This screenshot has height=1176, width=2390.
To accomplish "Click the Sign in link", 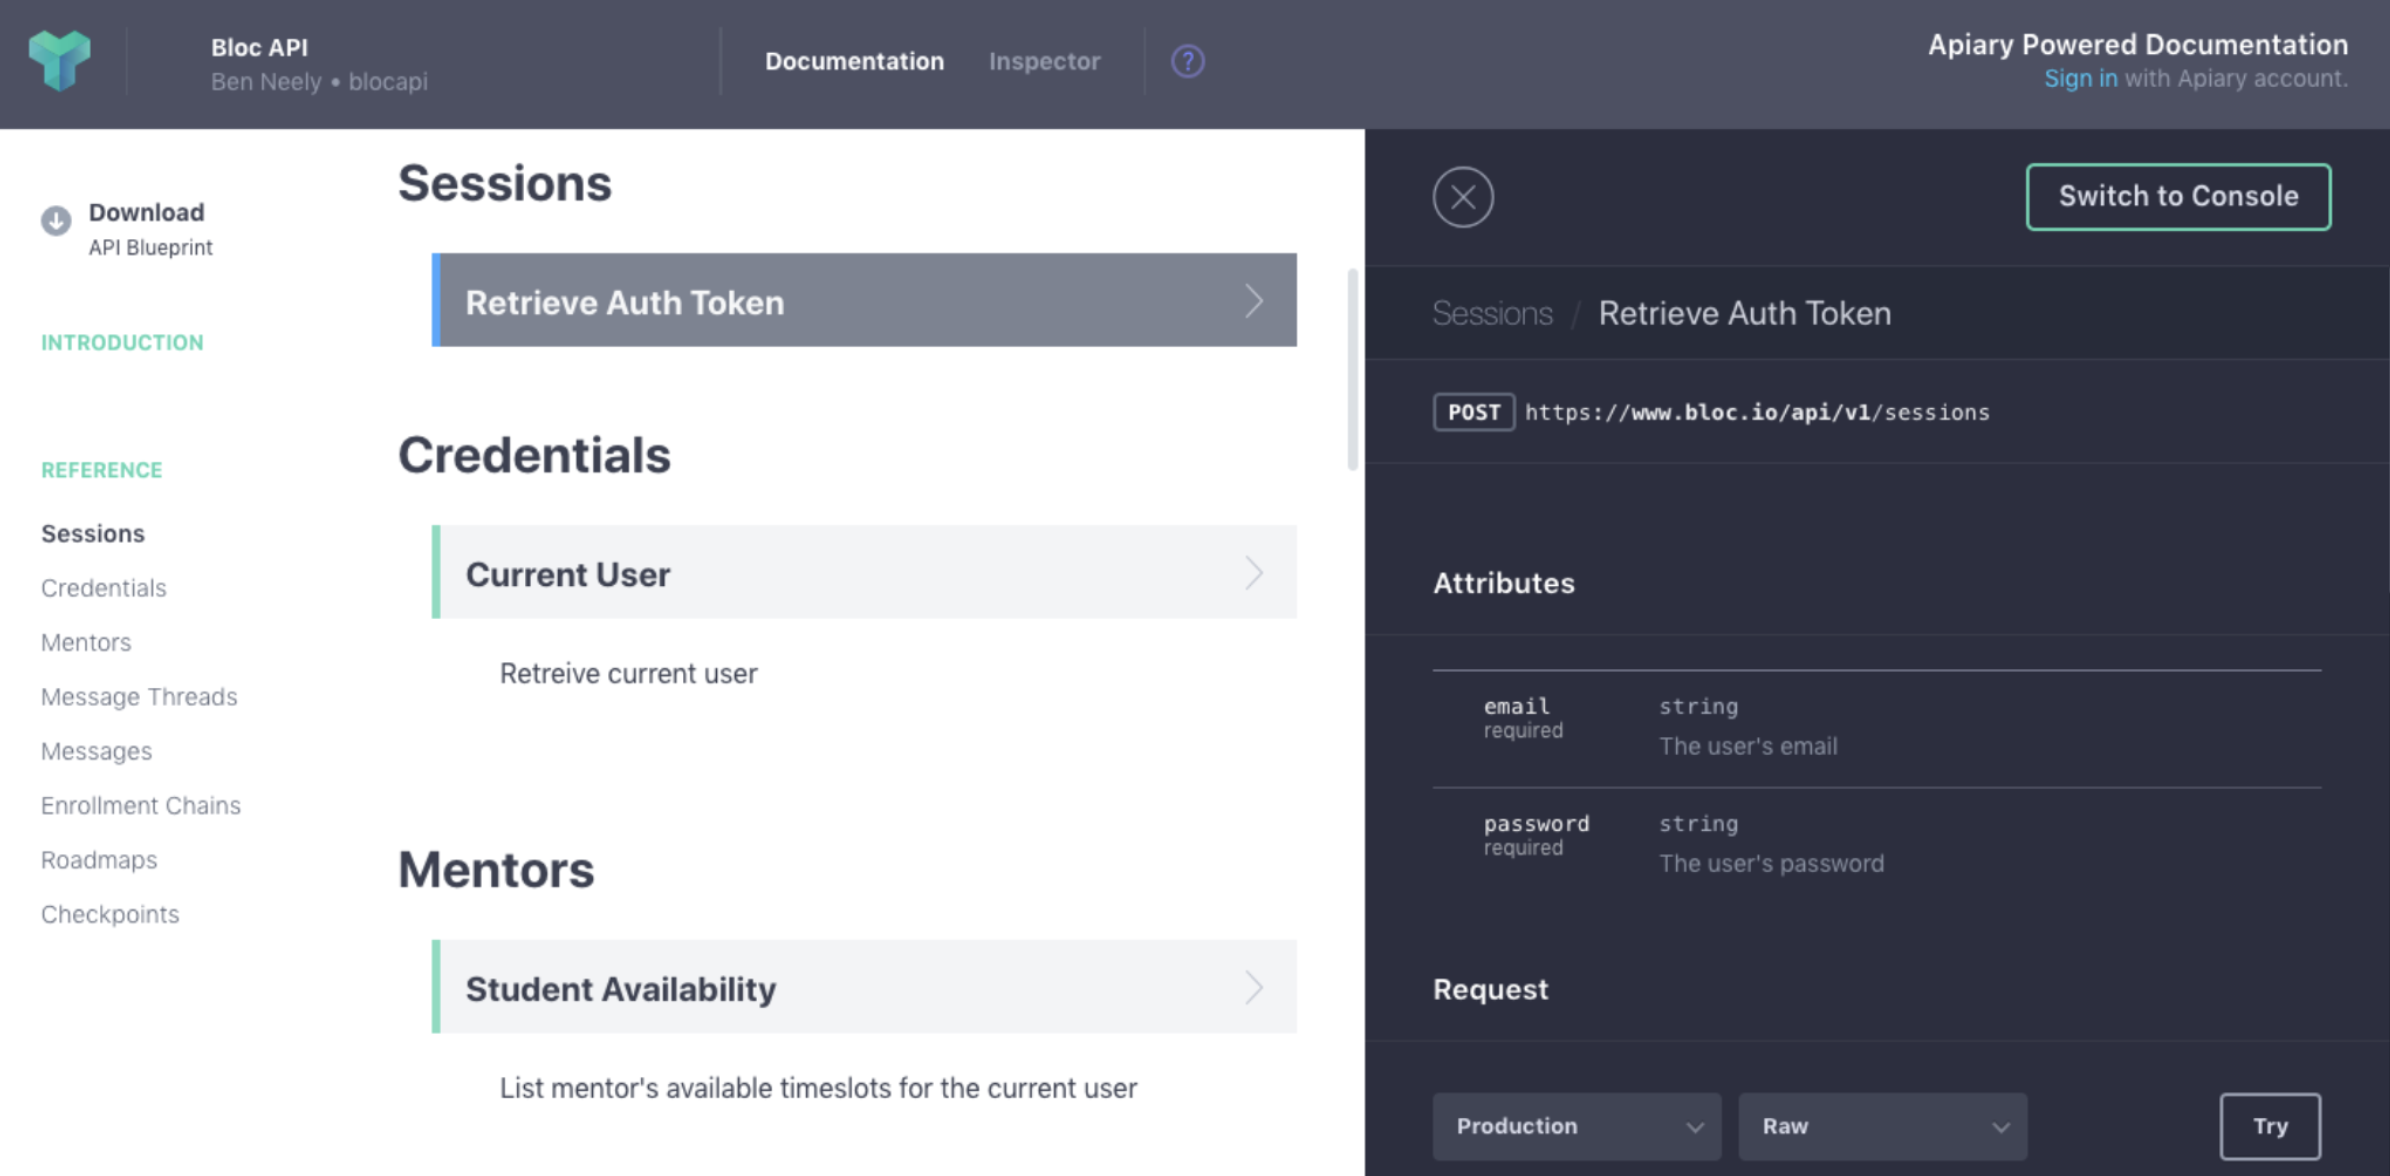I will 2080,79.
